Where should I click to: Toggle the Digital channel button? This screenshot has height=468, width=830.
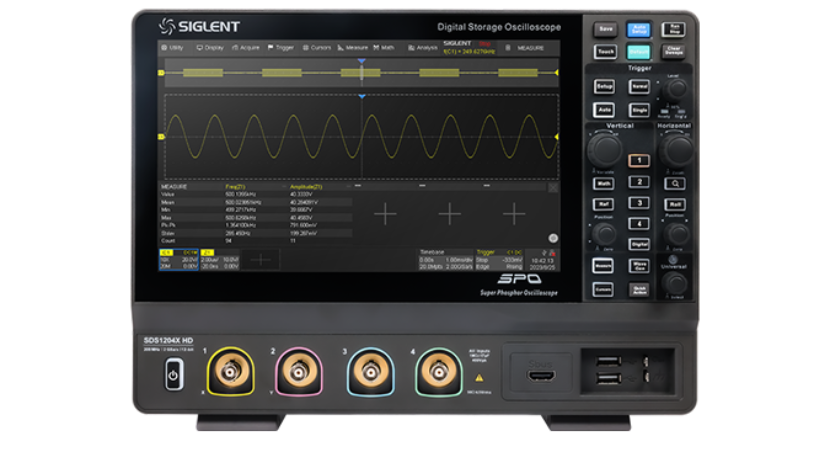(x=639, y=244)
